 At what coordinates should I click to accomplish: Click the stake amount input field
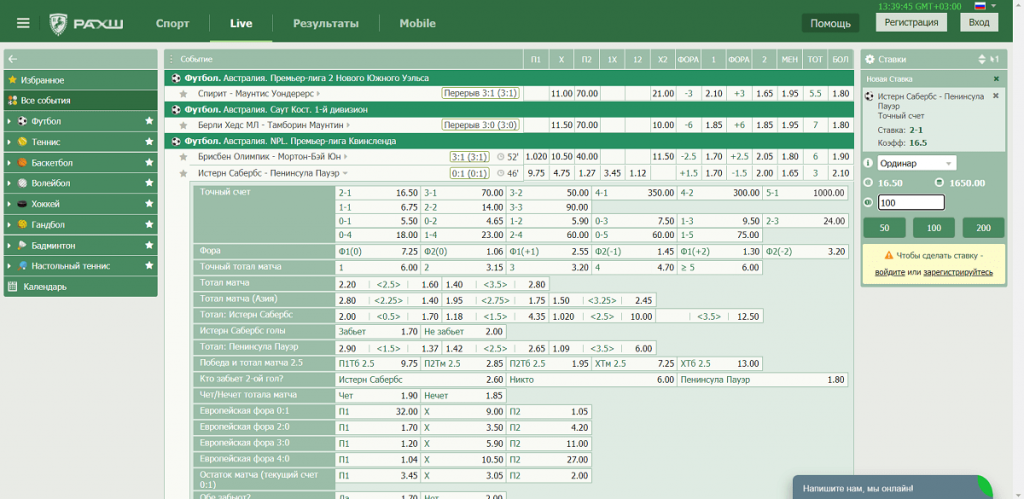click(910, 202)
